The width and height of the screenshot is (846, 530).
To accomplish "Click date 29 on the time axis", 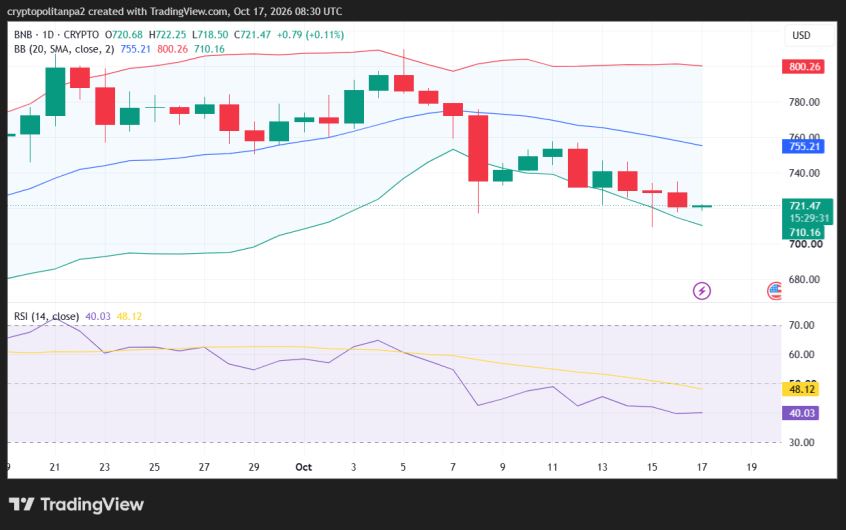I will pyautogui.click(x=254, y=467).
